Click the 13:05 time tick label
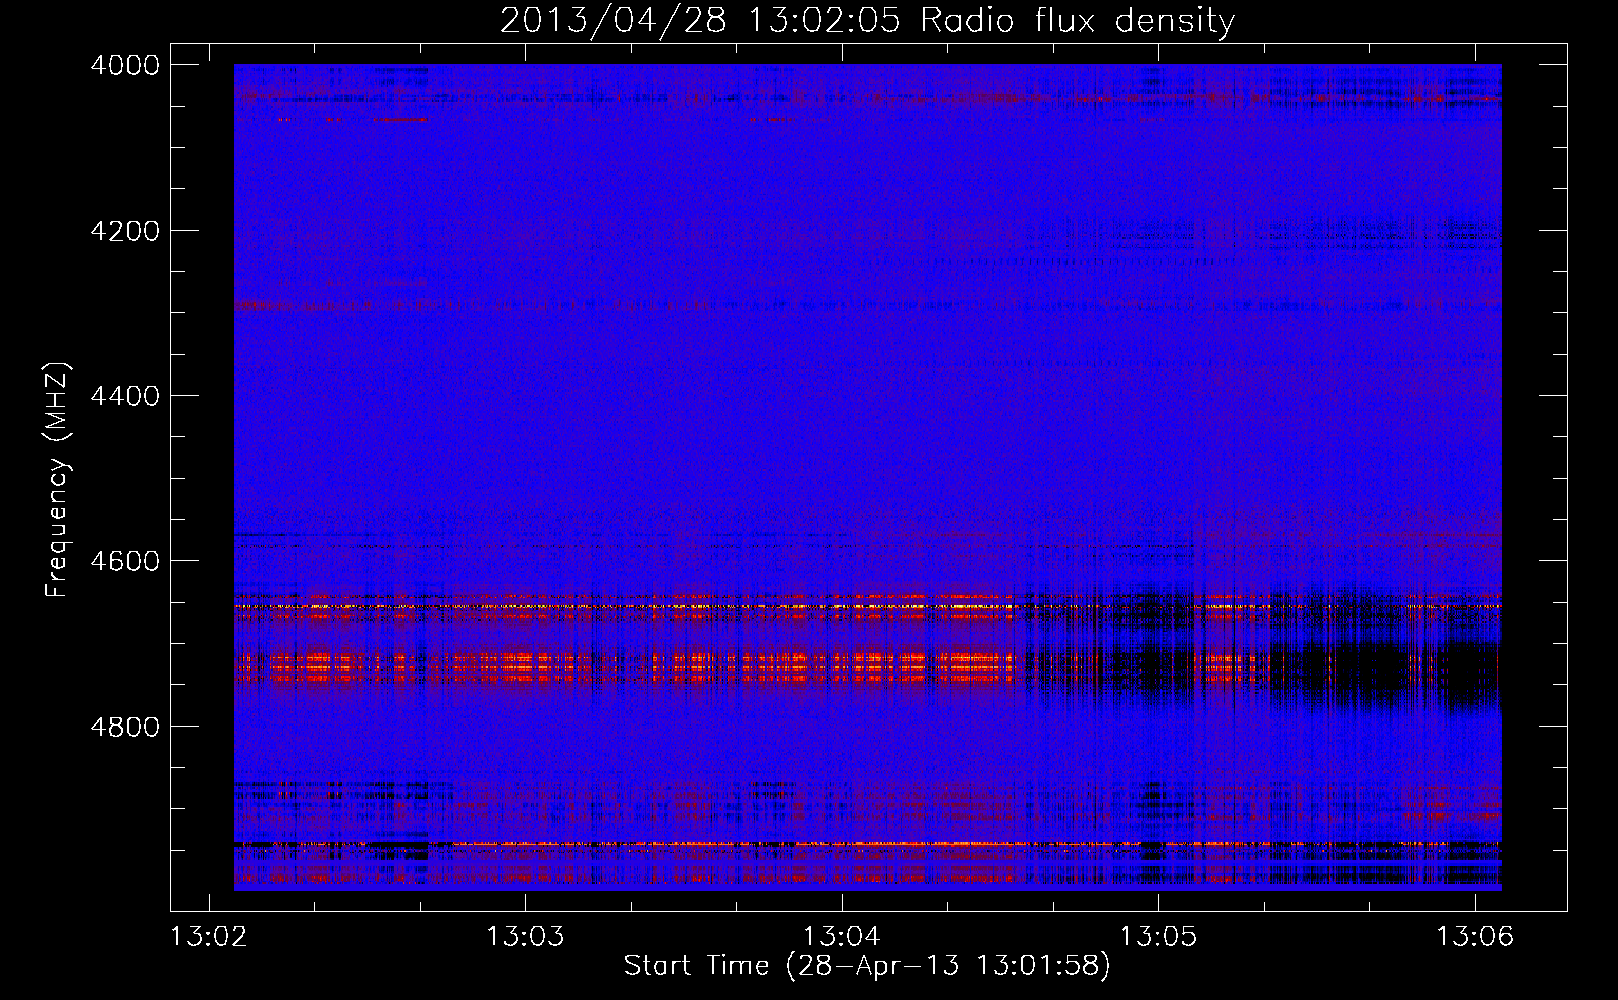Screen dimensions: 1618x1000 1158,937
